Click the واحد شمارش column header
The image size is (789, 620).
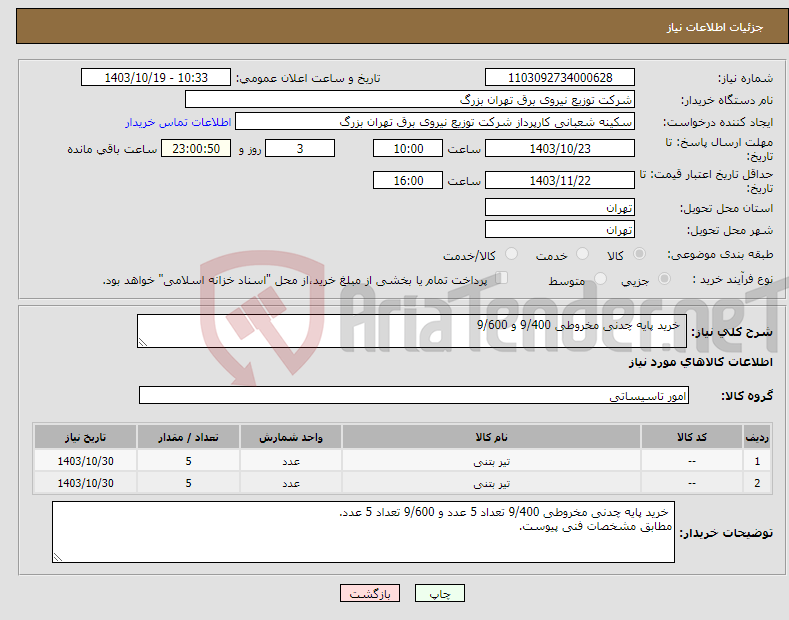click(x=291, y=437)
